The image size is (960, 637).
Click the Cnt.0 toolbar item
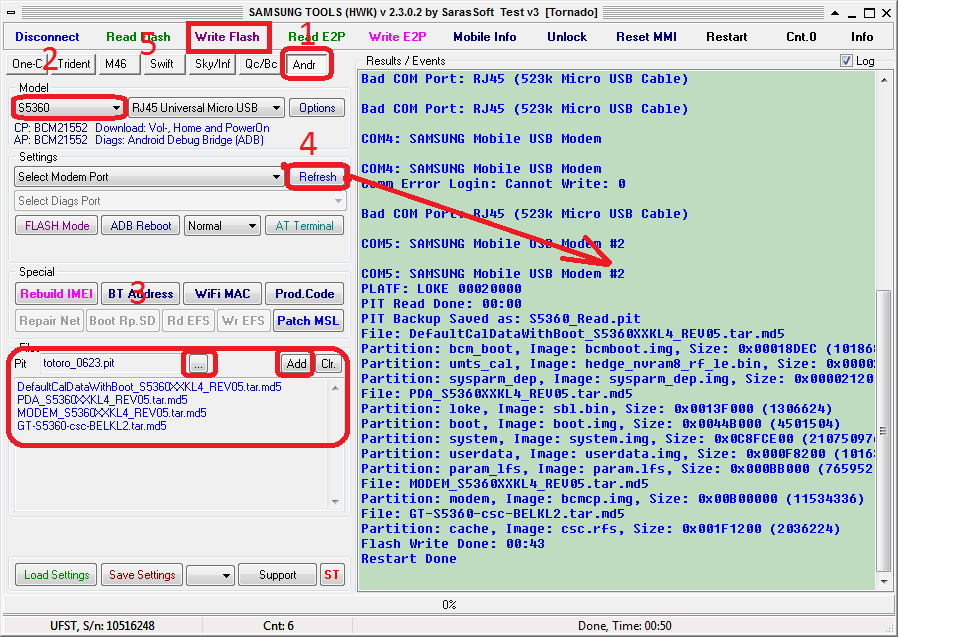pos(801,37)
